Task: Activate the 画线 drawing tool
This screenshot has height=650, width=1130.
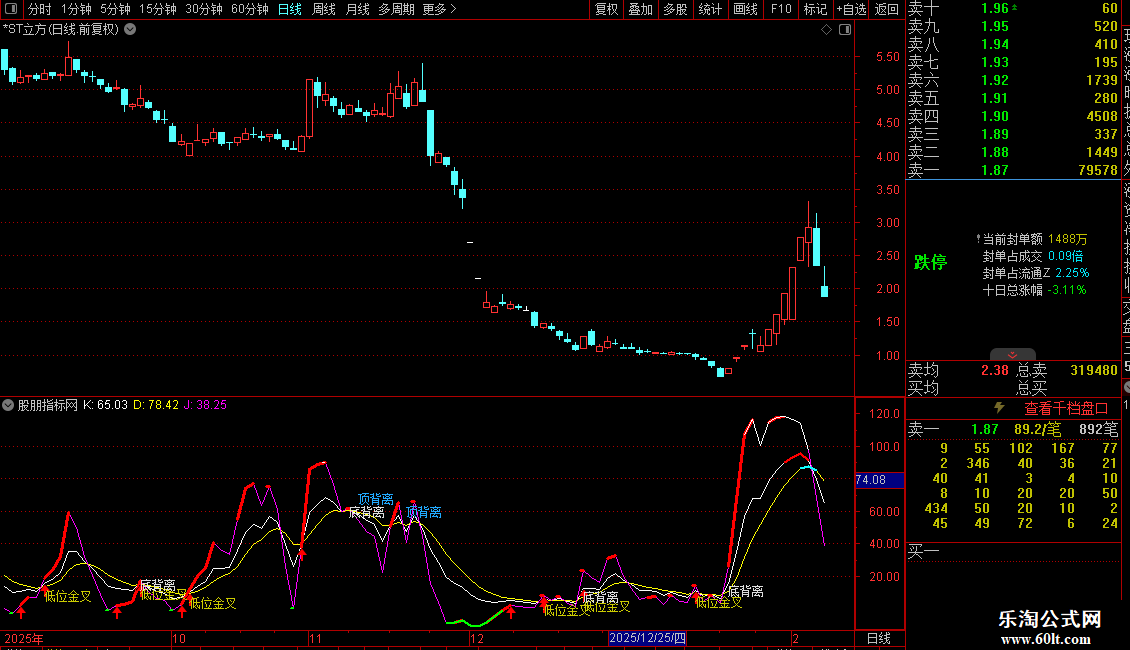Action: (x=745, y=9)
